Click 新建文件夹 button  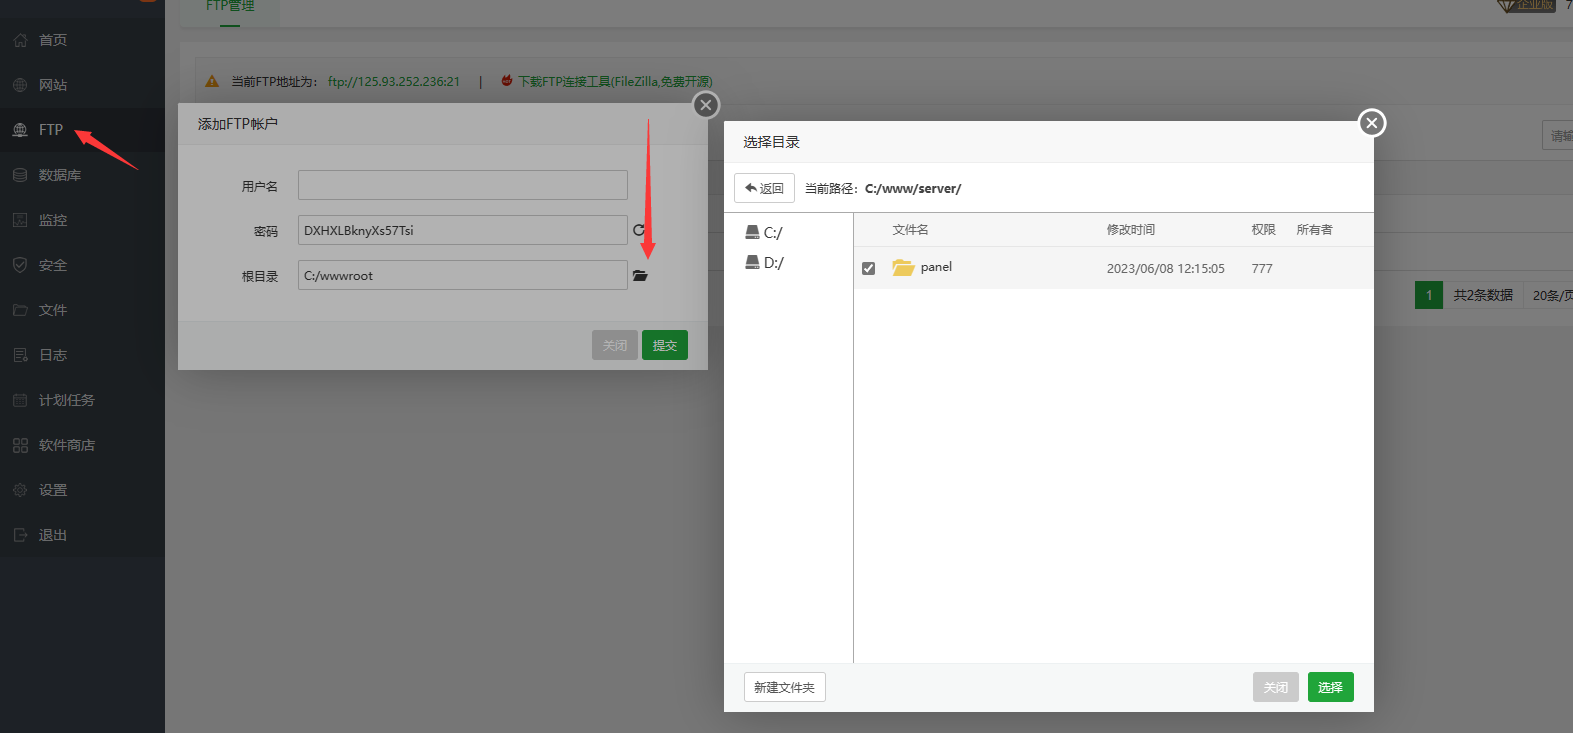click(x=785, y=687)
